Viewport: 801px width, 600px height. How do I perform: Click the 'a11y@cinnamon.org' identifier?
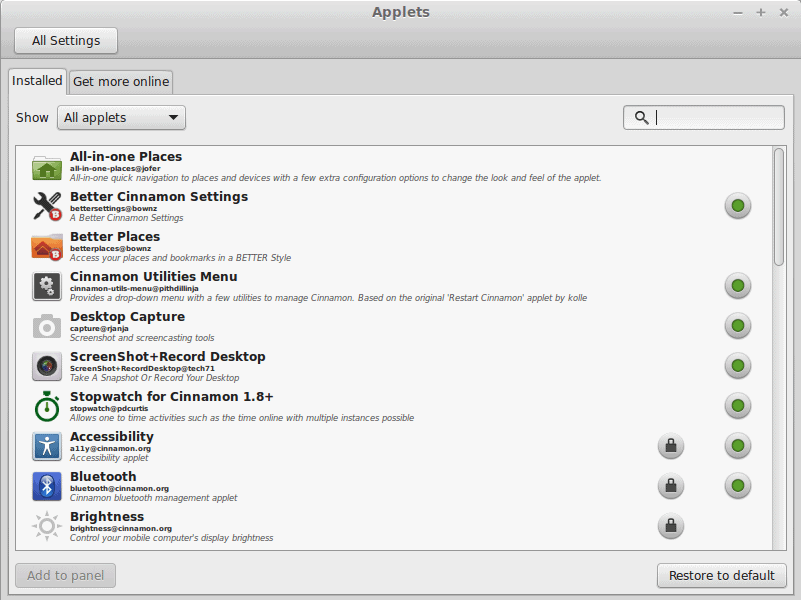[110, 448]
